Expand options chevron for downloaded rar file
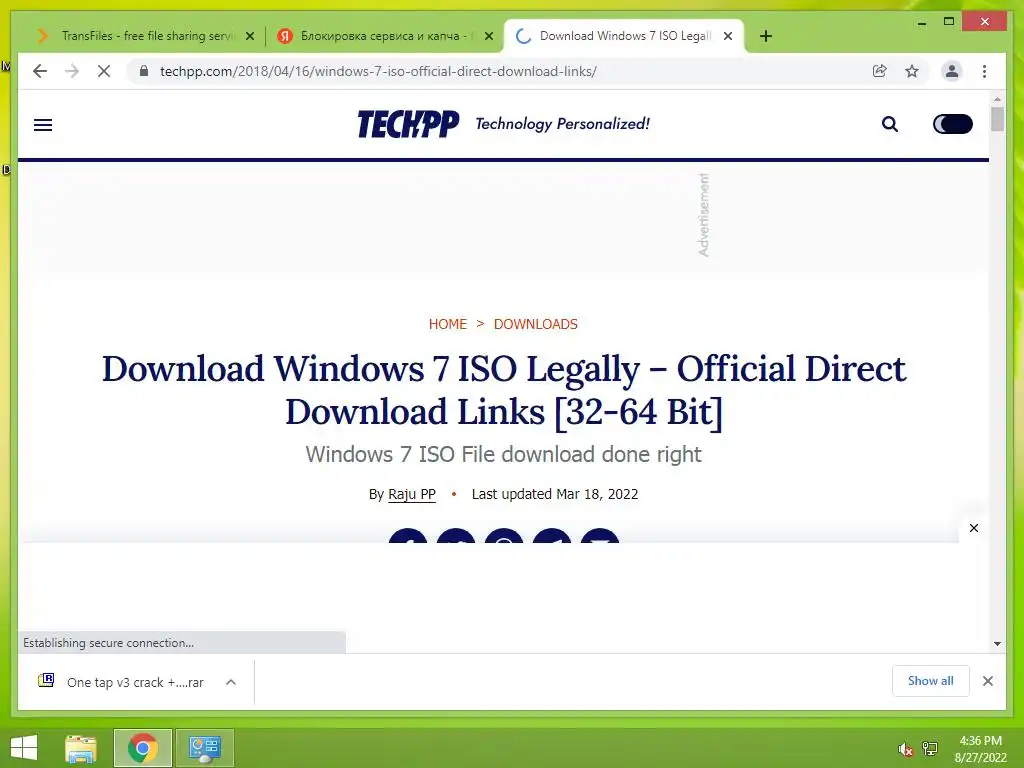 (231, 682)
